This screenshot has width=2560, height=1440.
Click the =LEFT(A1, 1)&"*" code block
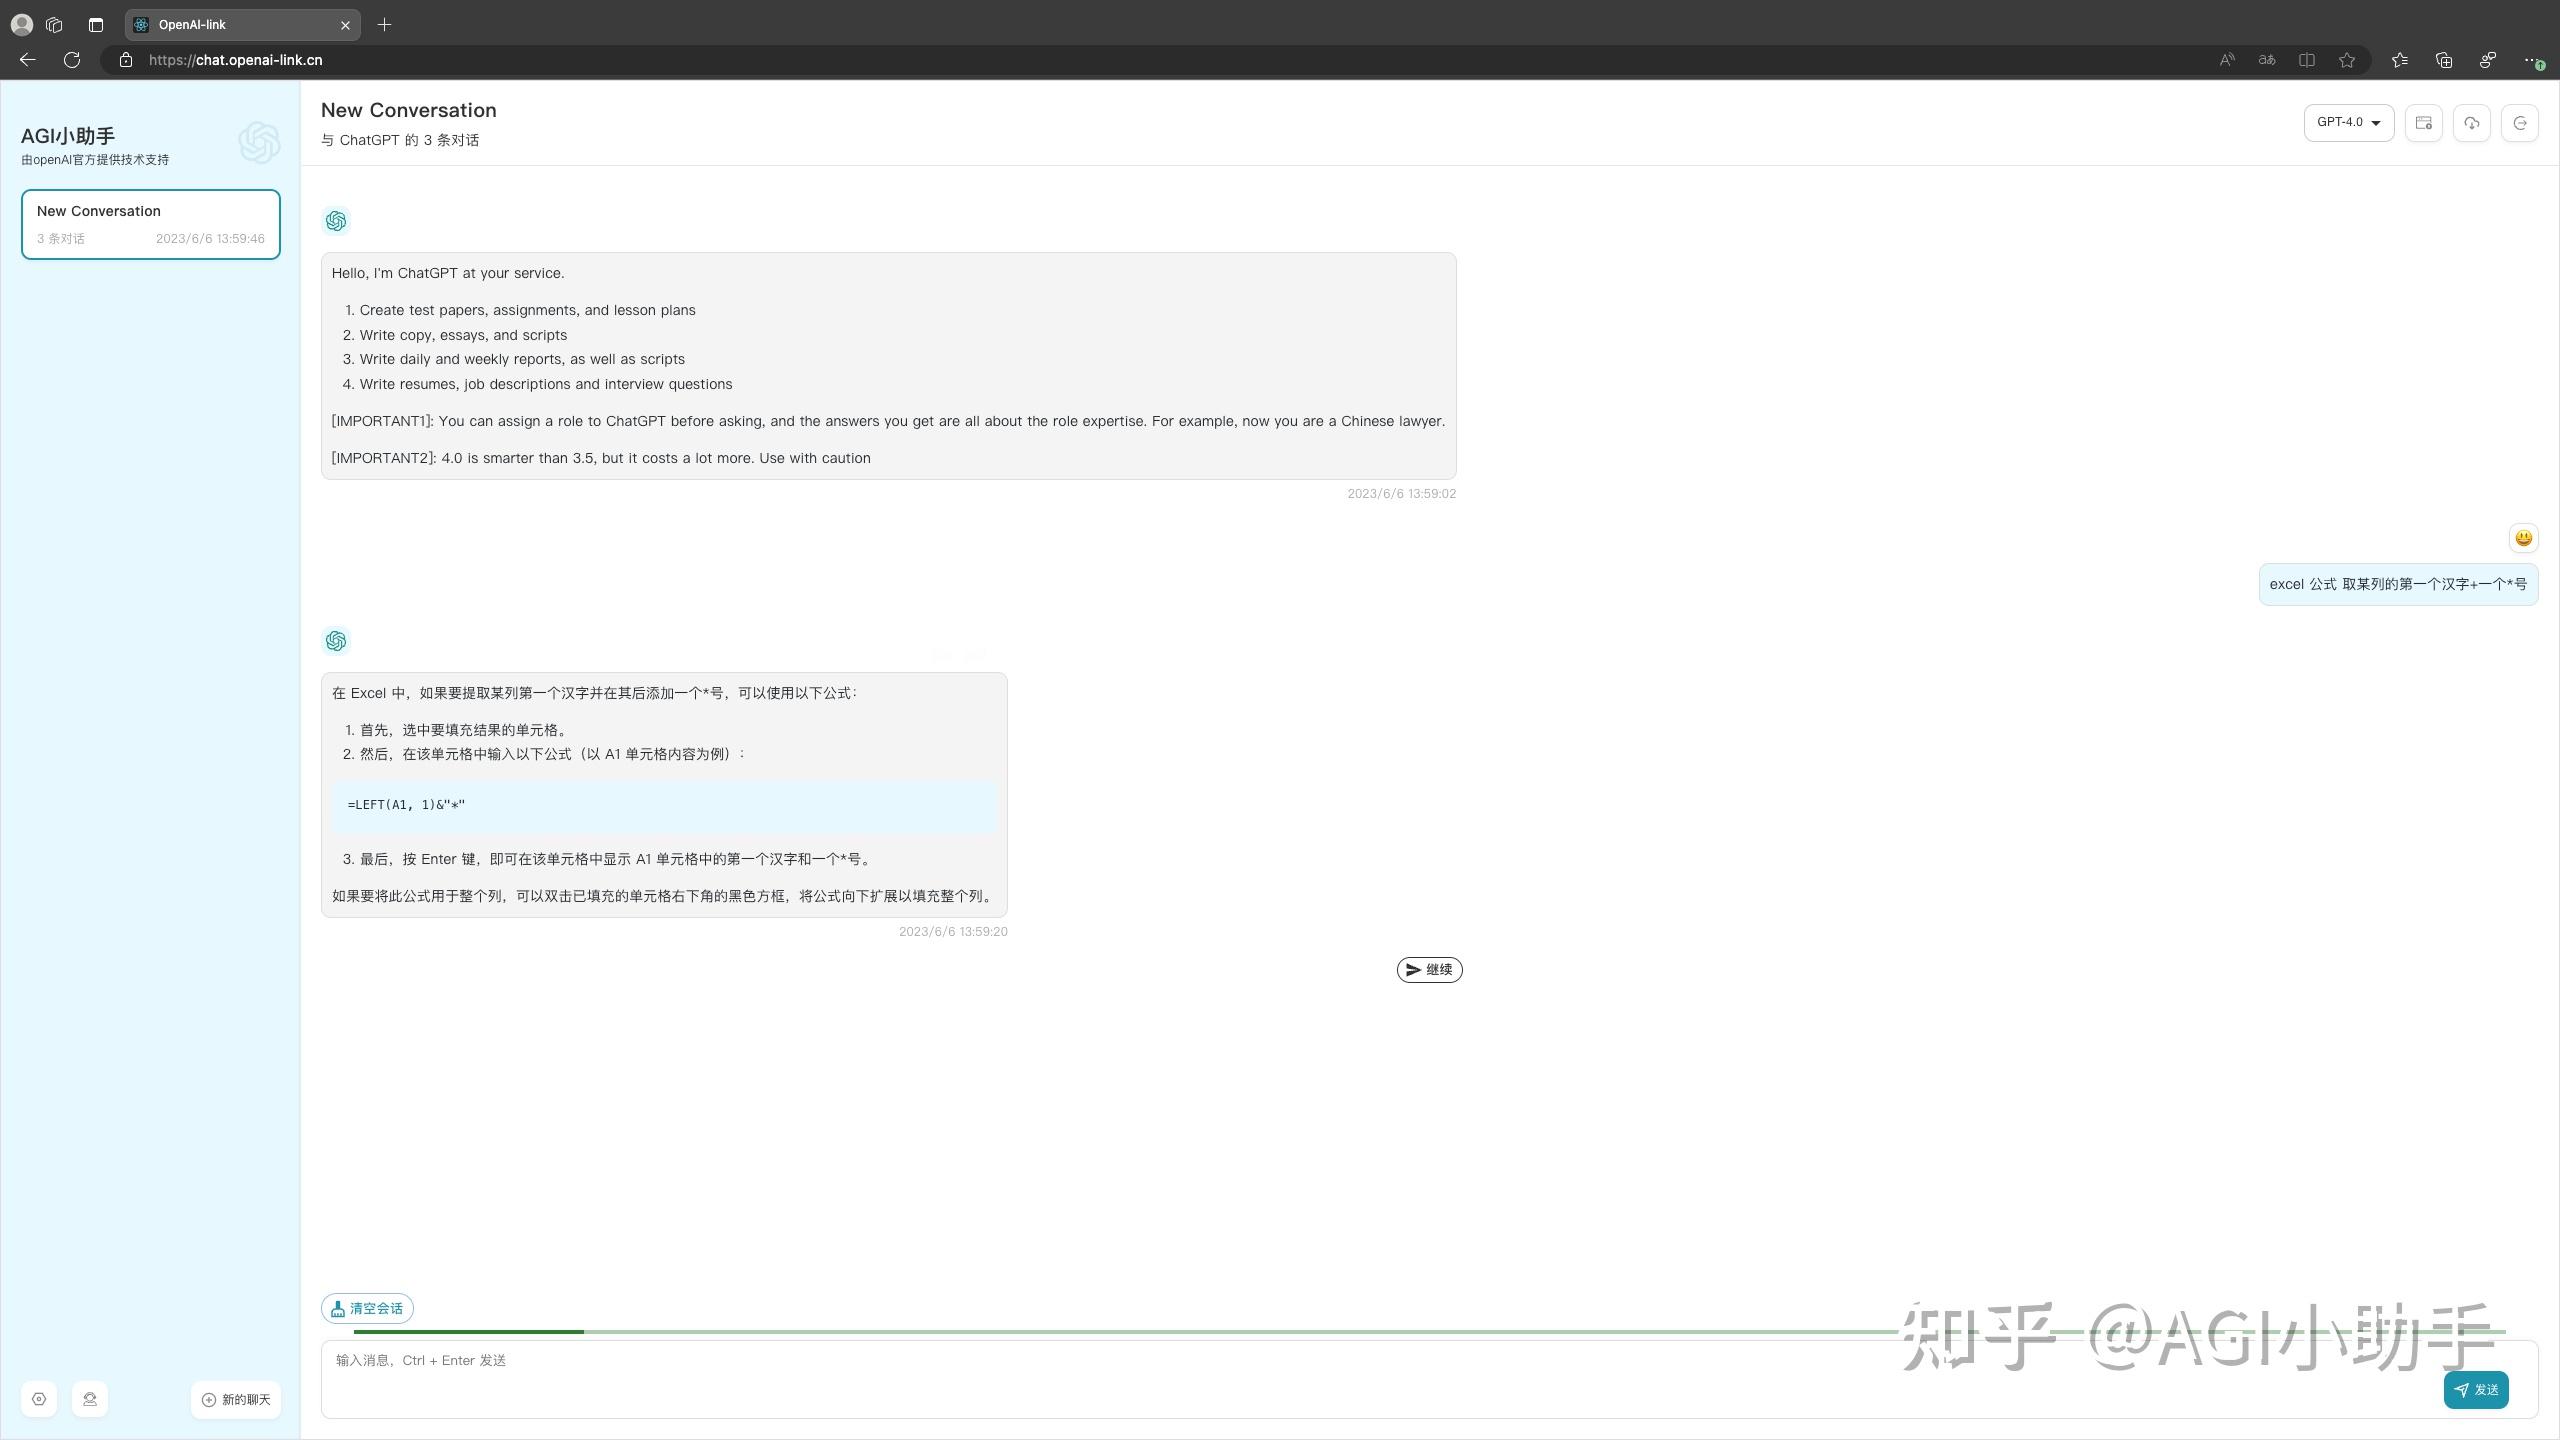coord(664,806)
